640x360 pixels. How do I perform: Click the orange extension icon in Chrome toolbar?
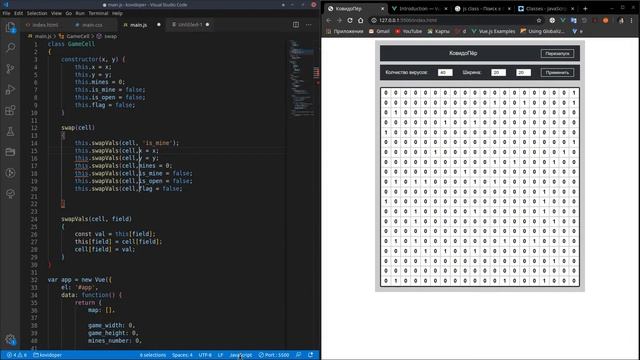click(x=605, y=20)
